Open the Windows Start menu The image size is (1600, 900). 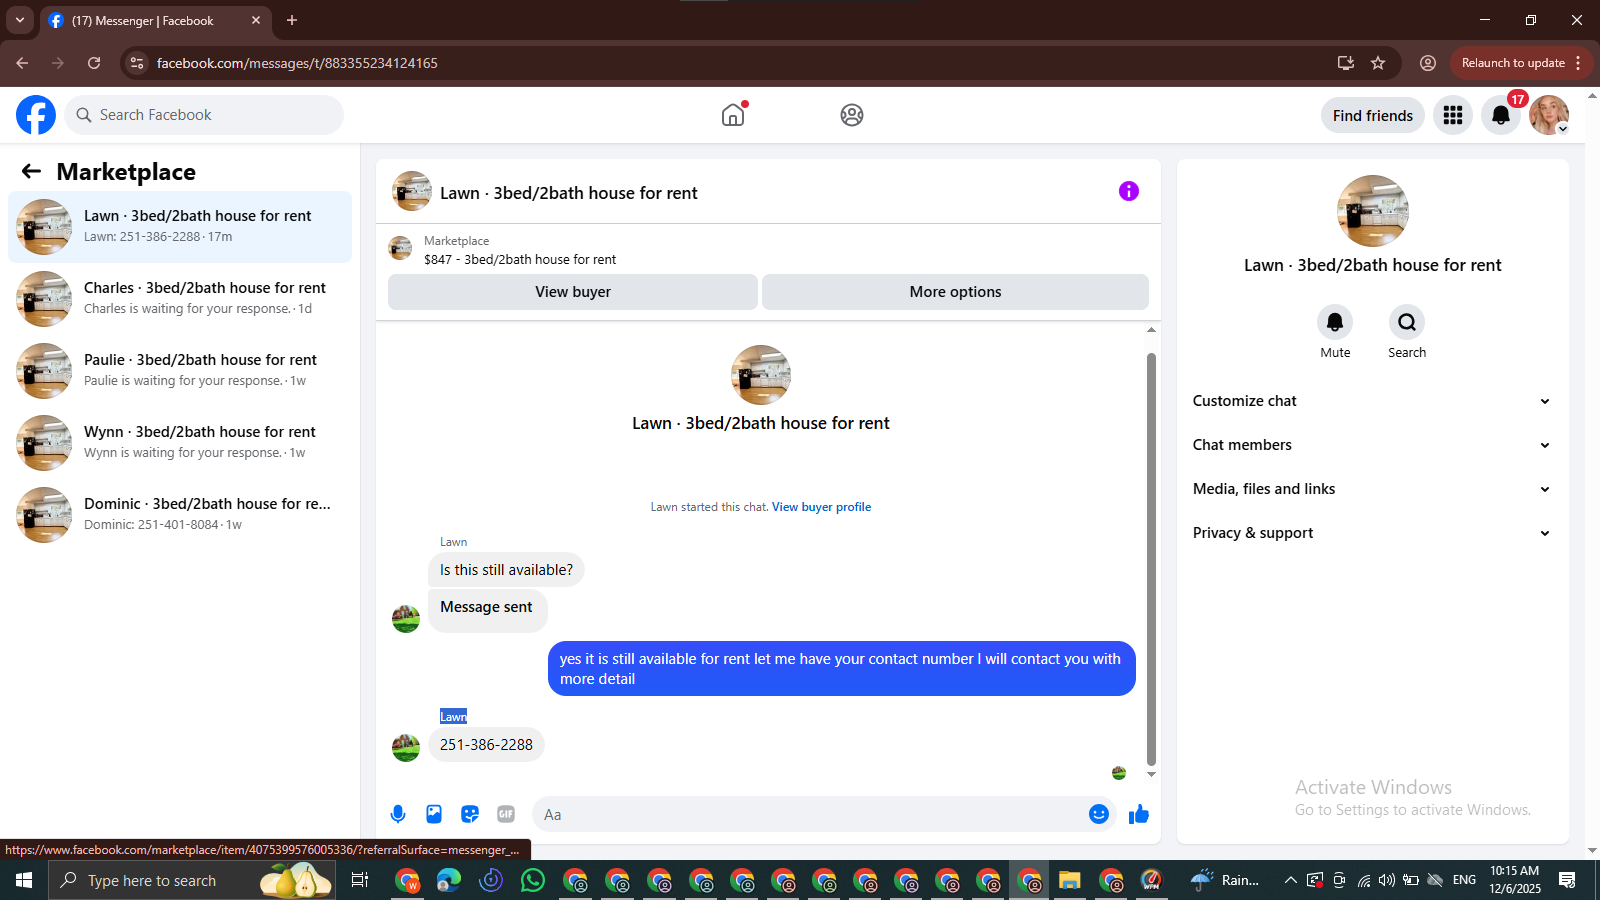(24, 880)
